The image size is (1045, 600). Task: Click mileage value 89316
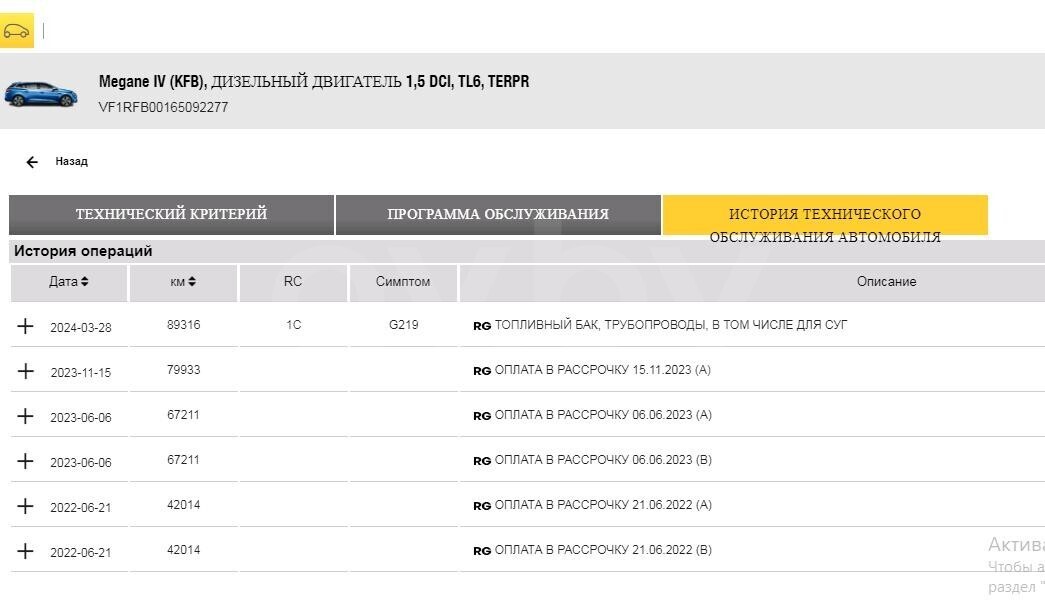click(x=183, y=325)
